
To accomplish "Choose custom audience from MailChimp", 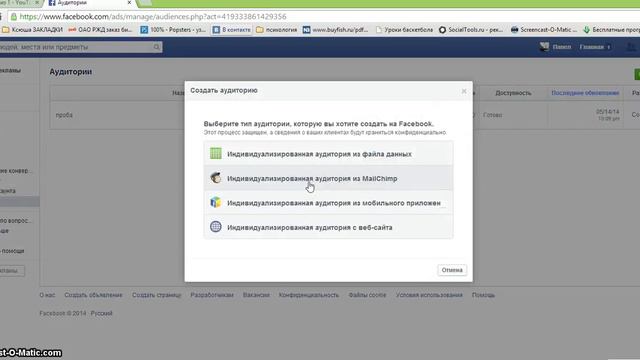I will [328, 178].
